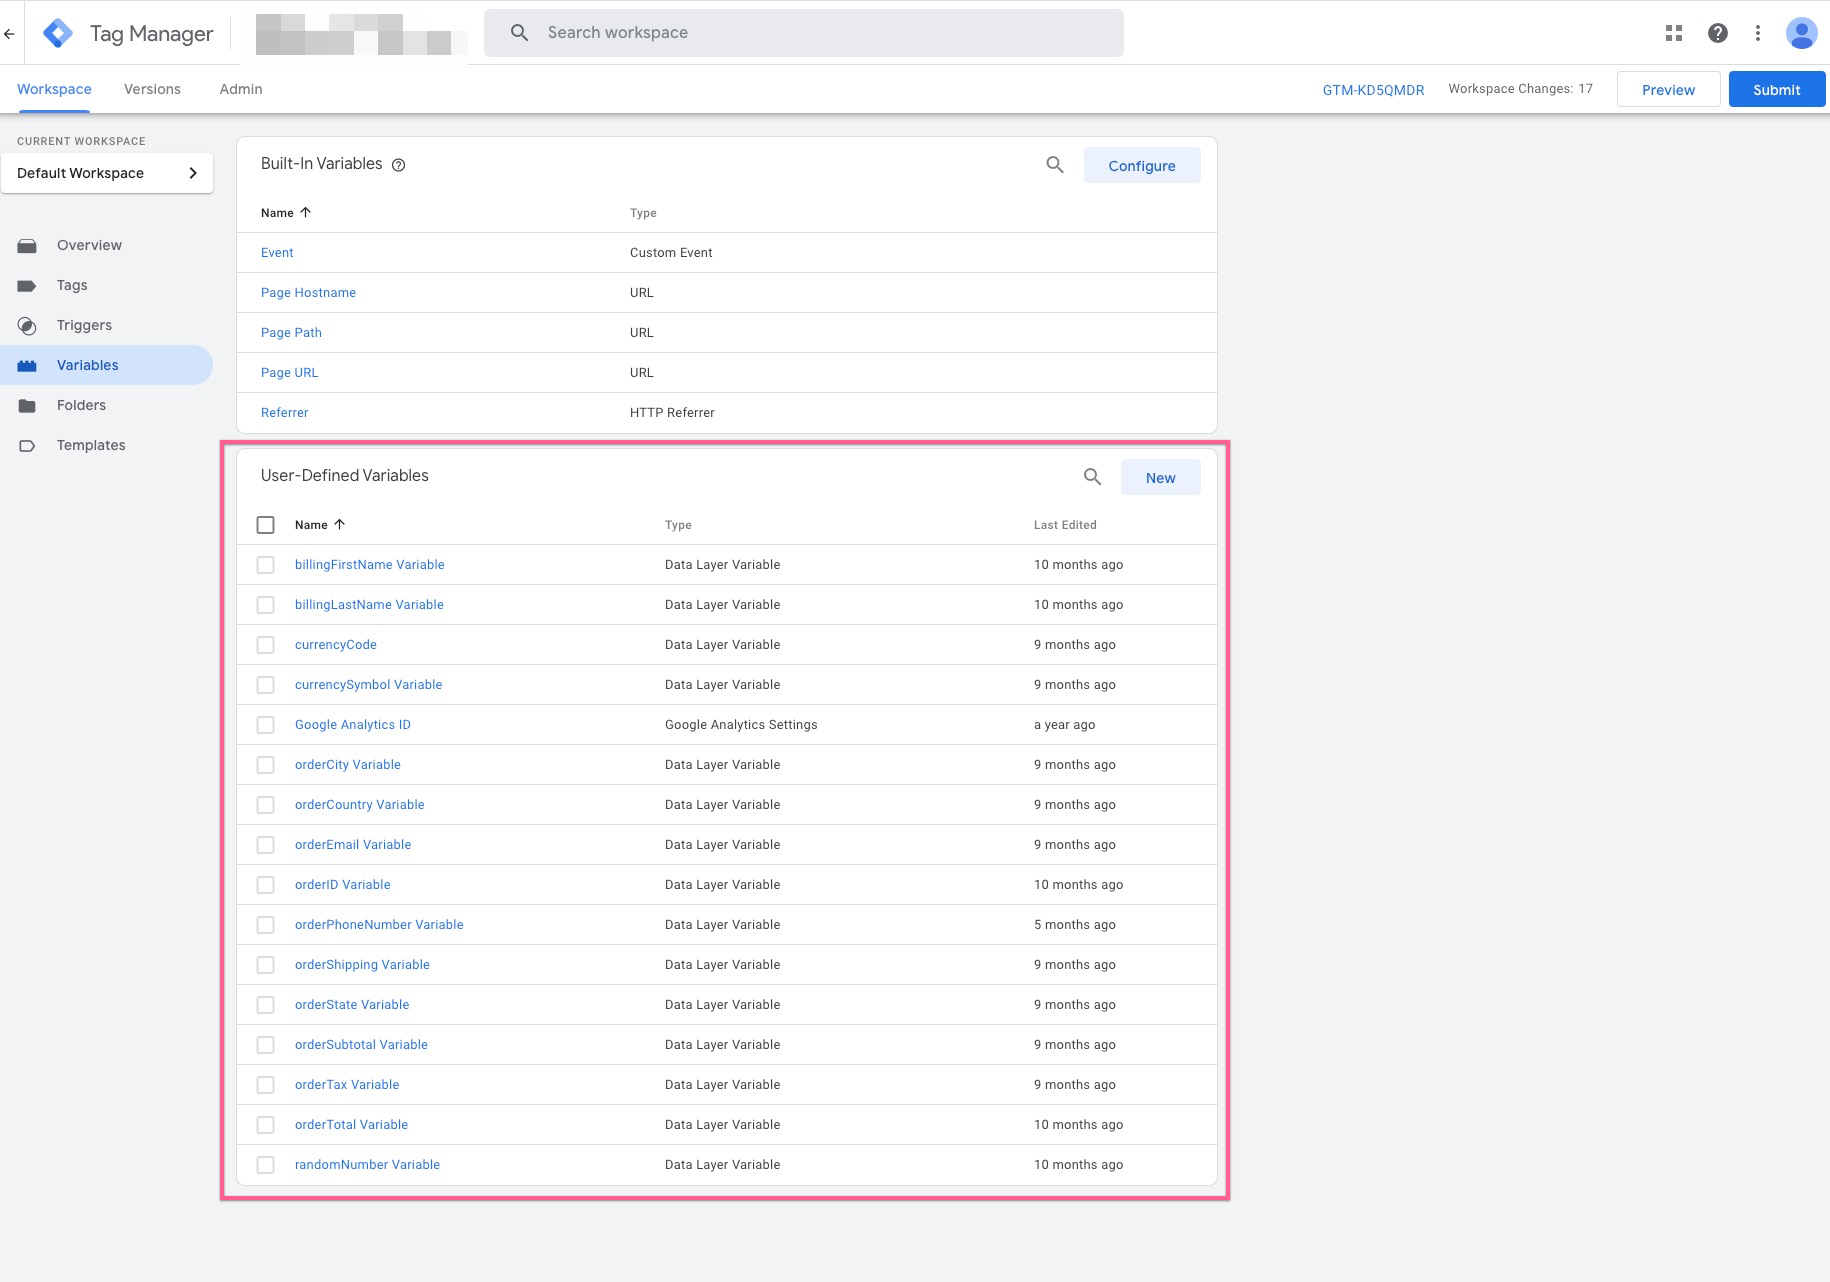Click the Built-In Variables help icon
1830x1282 pixels.
pos(399,165)
